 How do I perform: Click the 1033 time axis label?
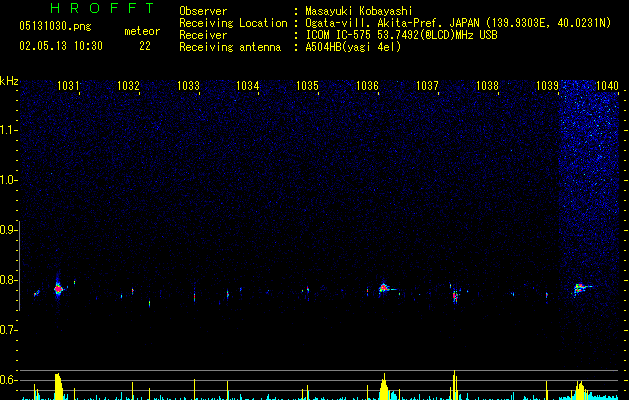click(188, 85)
